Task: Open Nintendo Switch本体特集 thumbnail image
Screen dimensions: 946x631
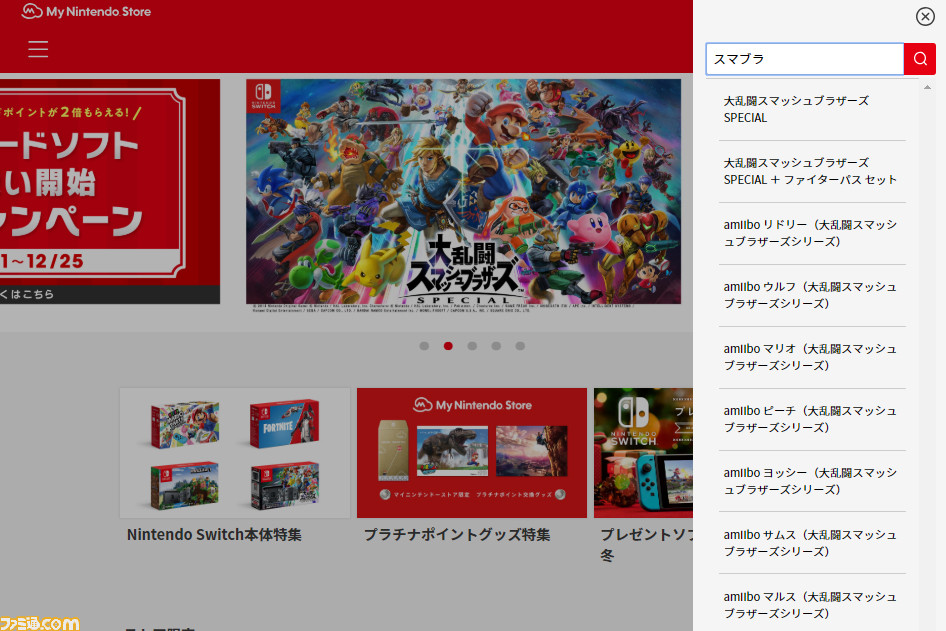Action: (235, 453)
